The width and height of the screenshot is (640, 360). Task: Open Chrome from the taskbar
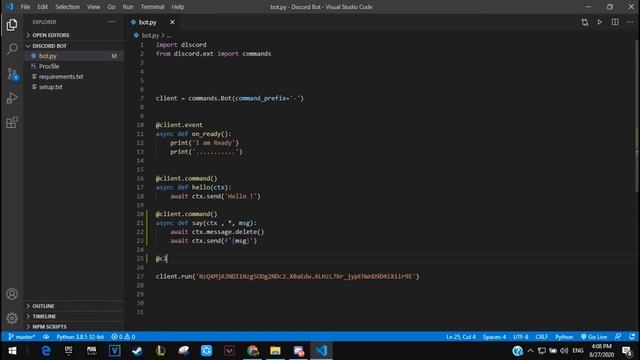coord(253,351)
